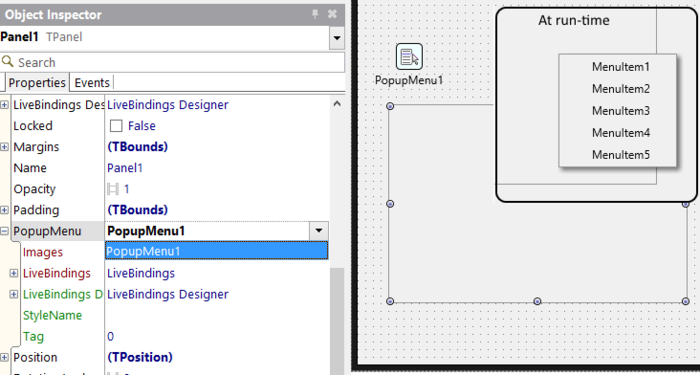Select the Opacity property name
This screenshot has width=700, height=375.
tap(34, 189)
